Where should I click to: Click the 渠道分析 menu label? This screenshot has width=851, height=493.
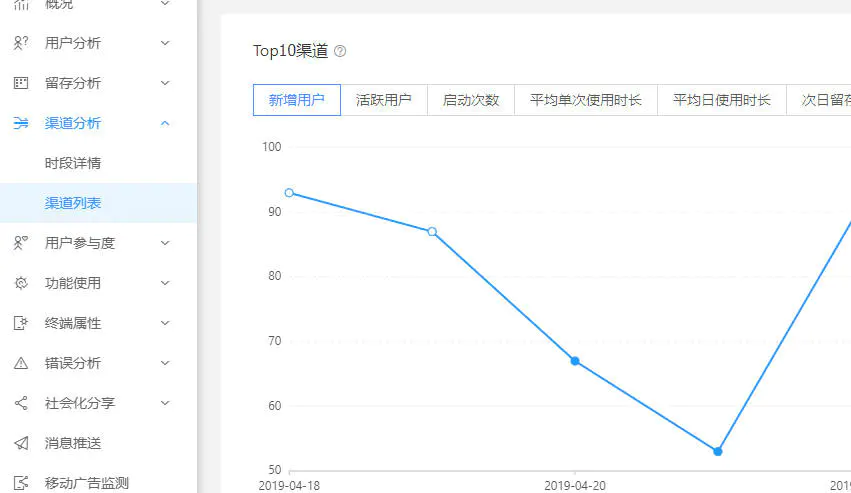pos(73,123)
